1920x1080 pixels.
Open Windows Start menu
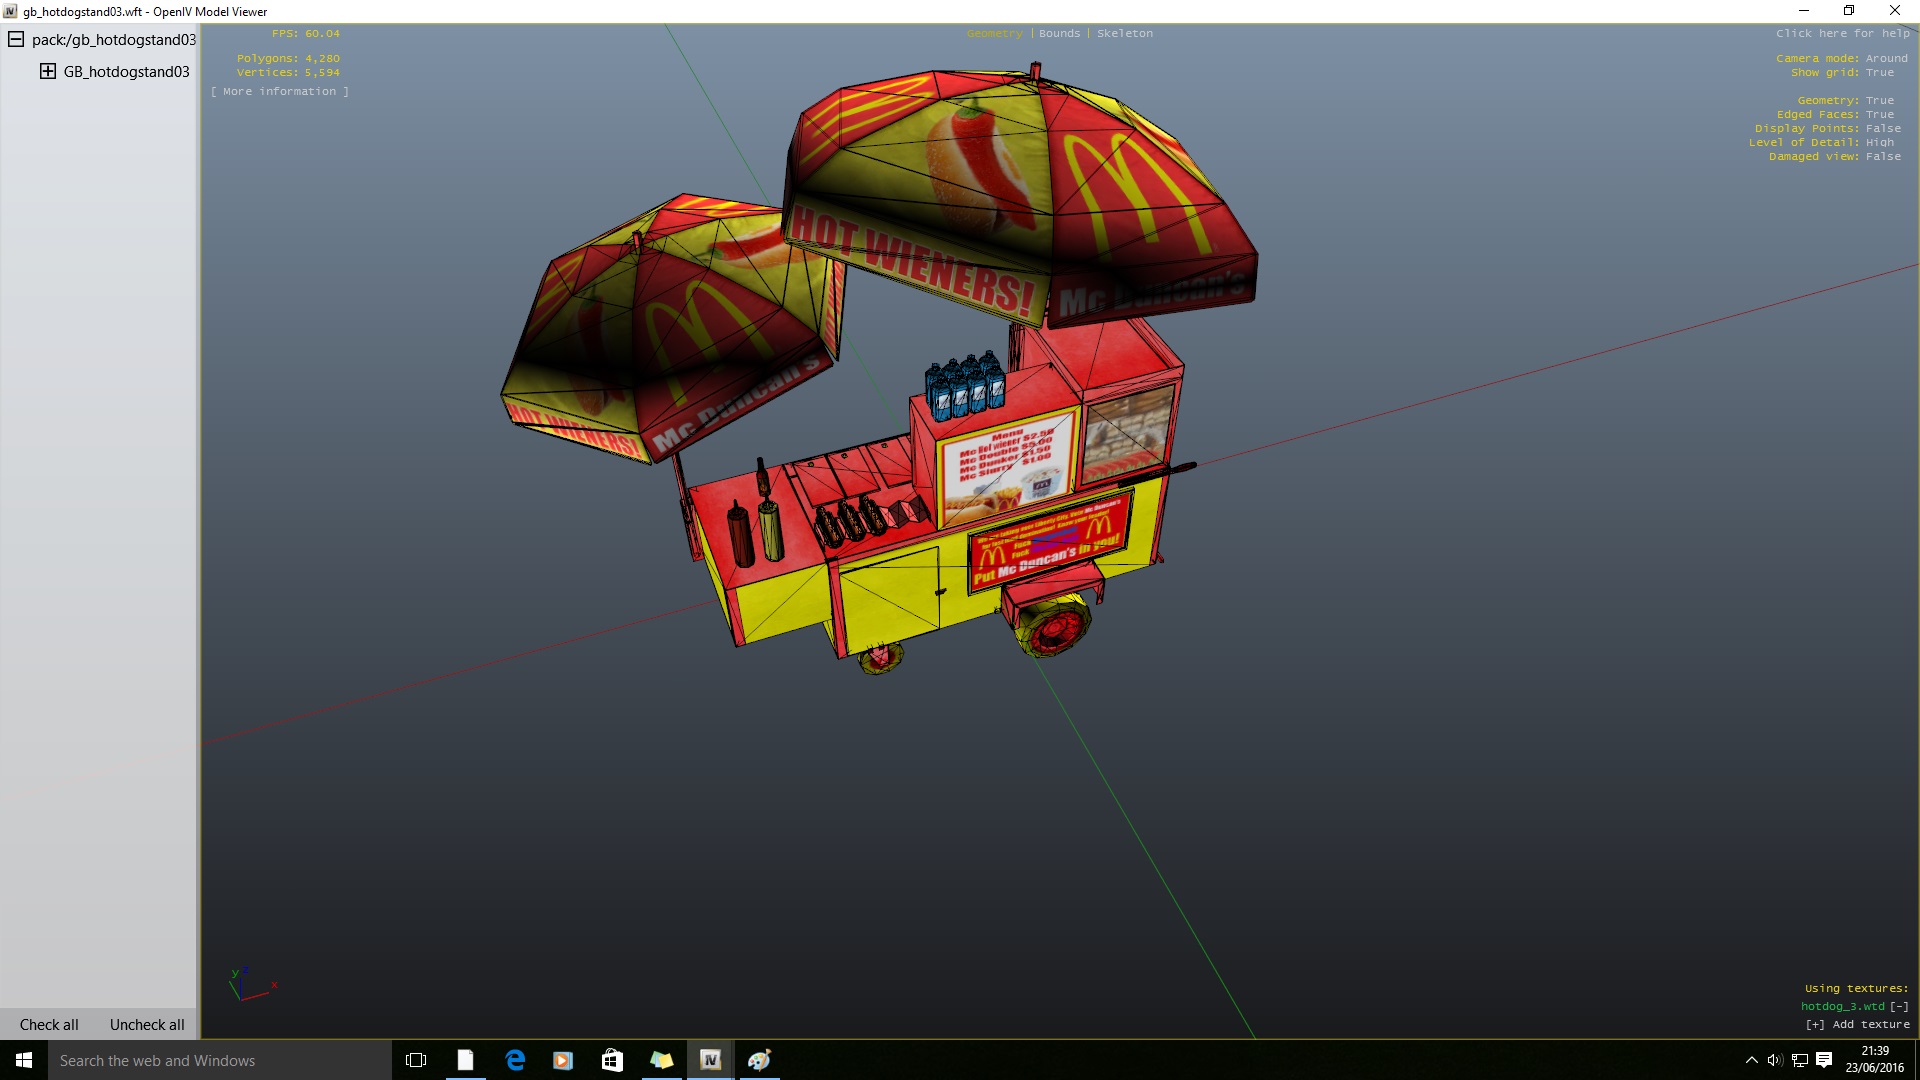[x=24, y=1060]
